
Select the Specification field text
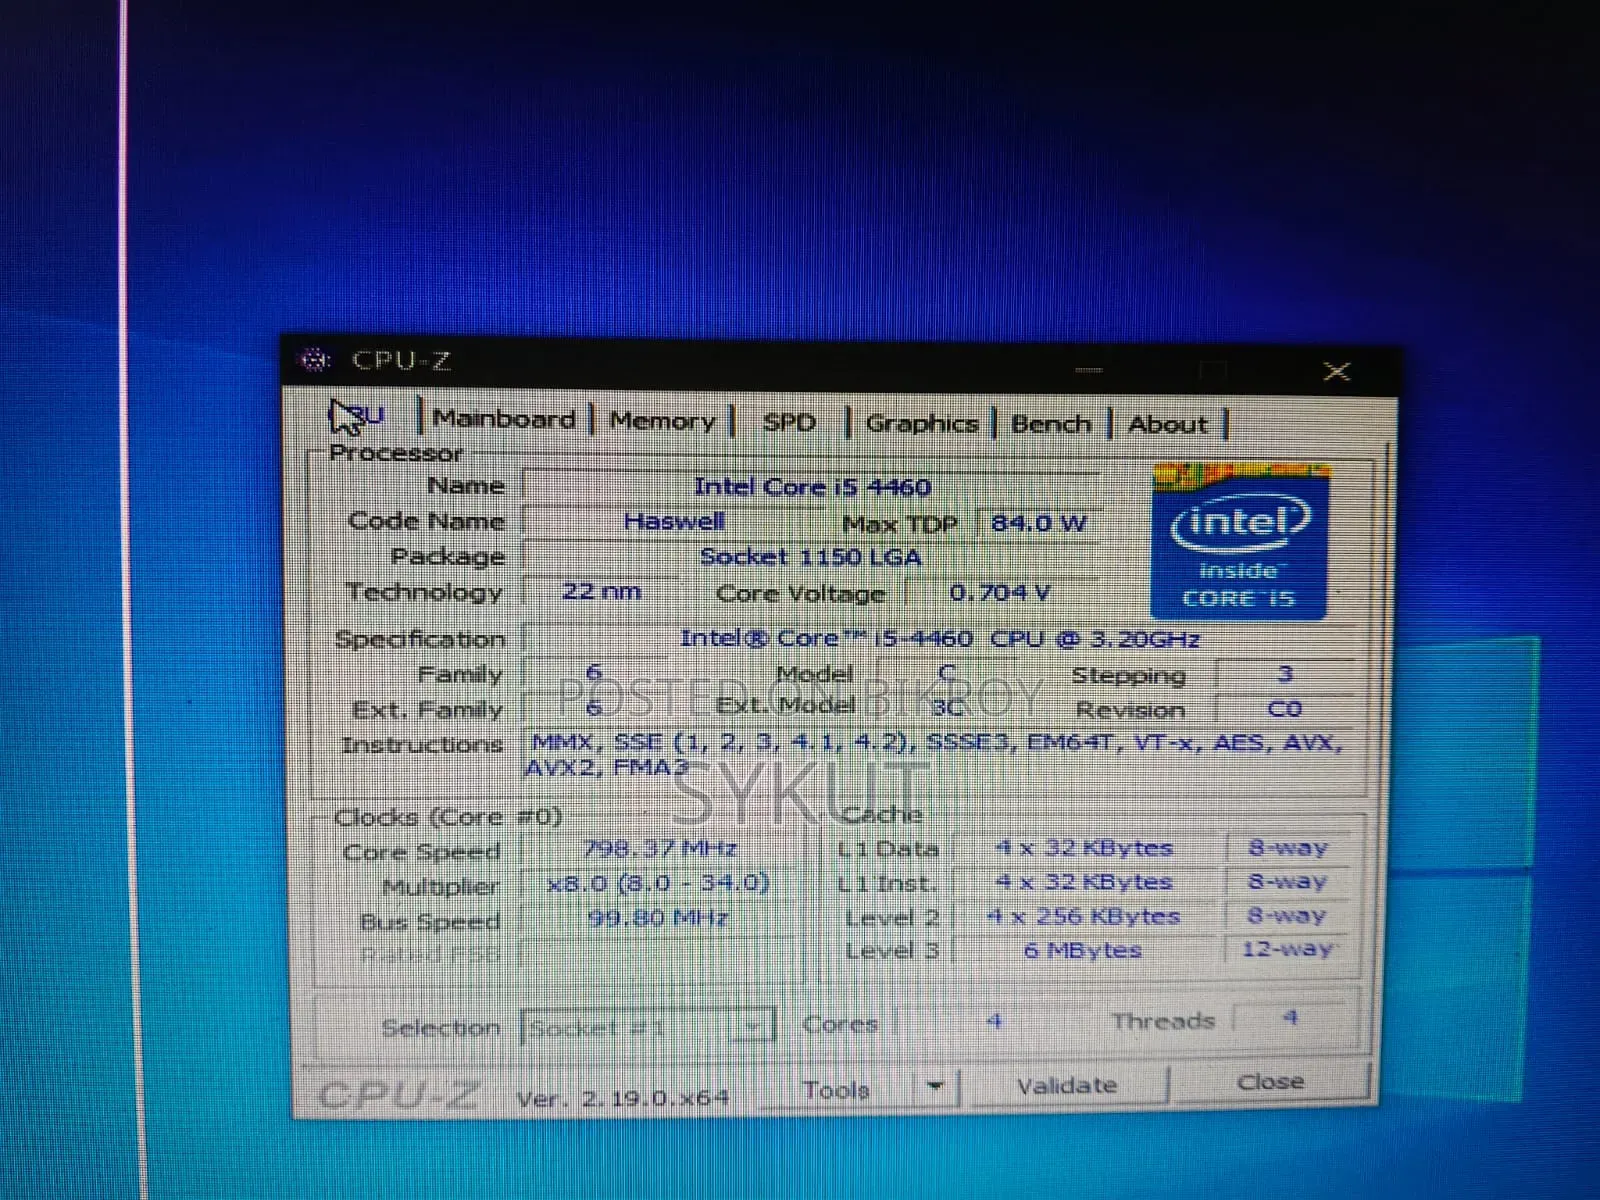coord(940,638)
